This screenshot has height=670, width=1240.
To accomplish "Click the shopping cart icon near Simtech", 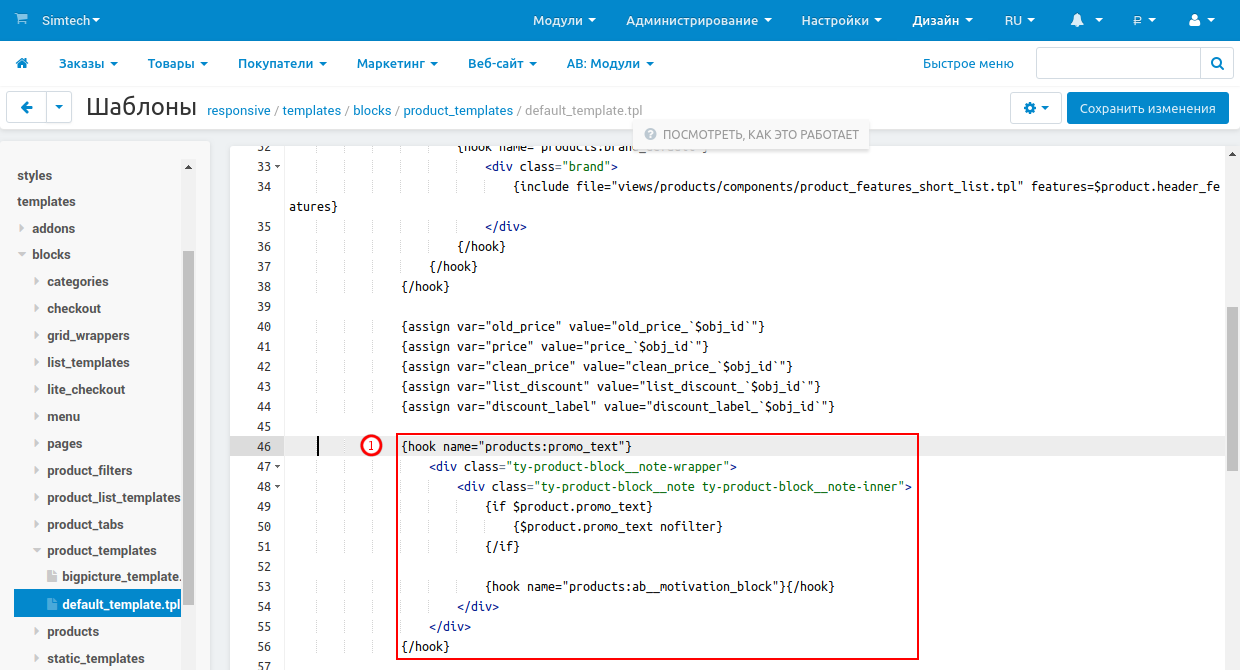I will point(22,20).
